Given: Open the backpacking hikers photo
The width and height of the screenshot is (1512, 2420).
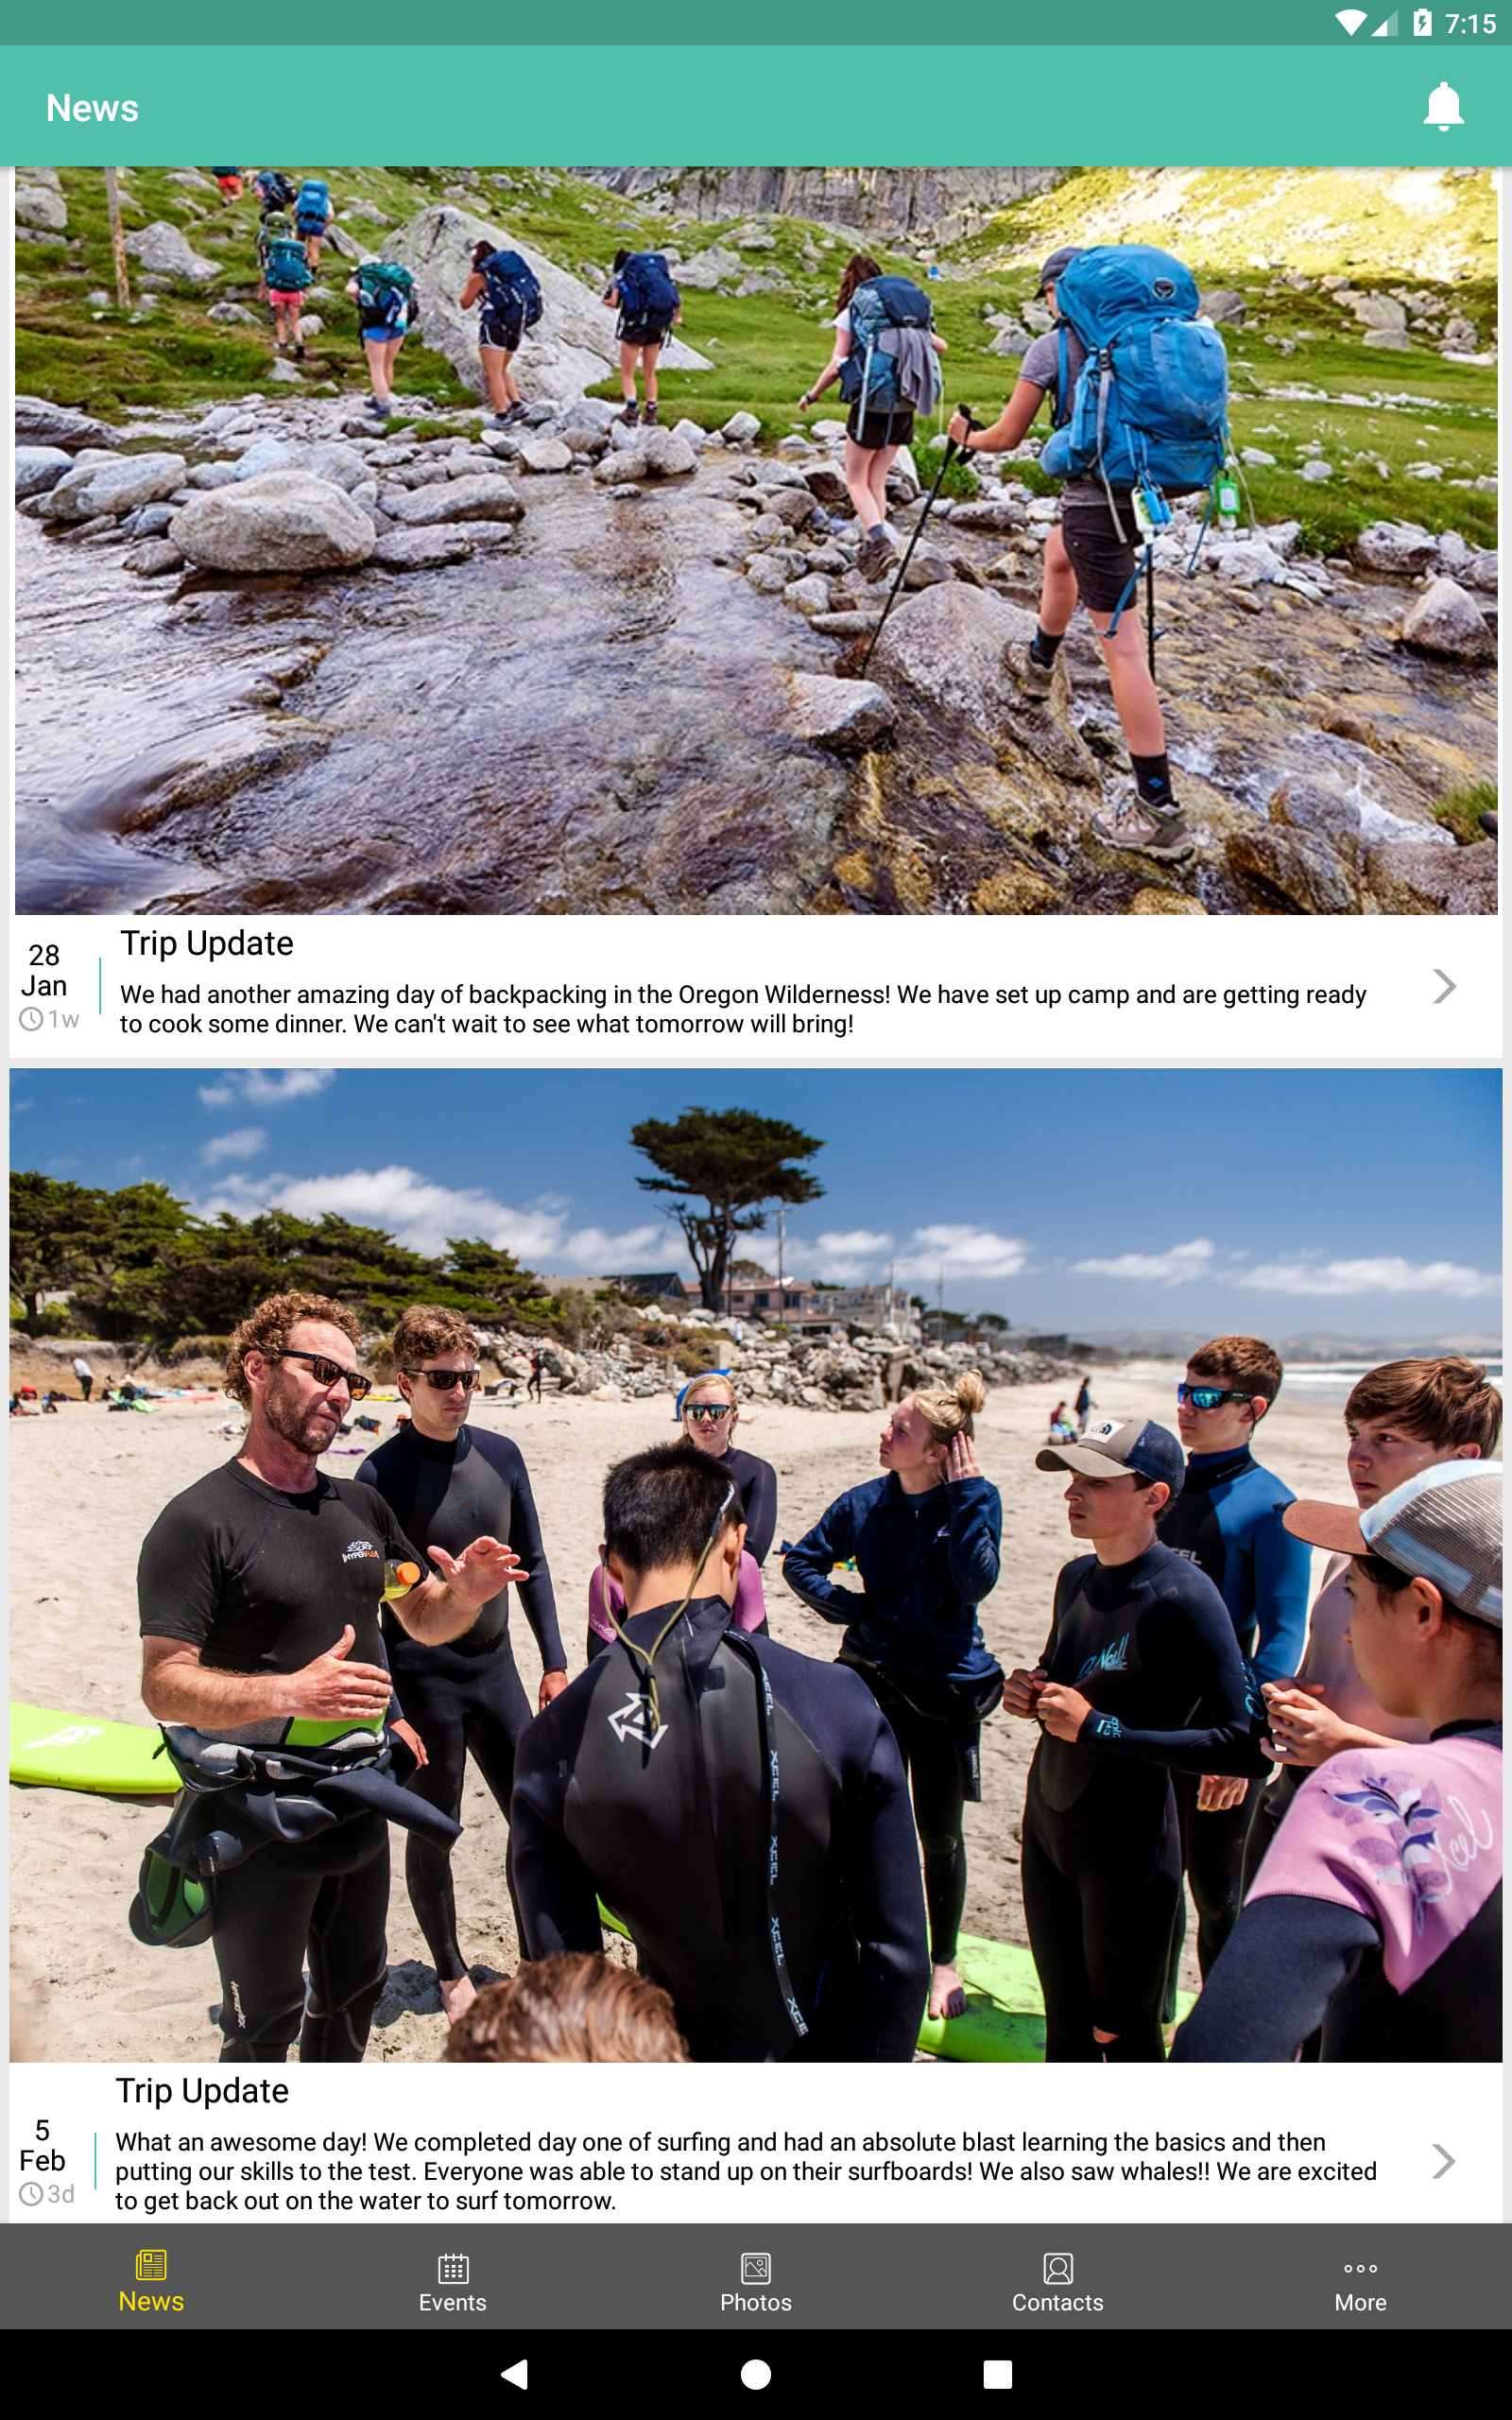Looking at the screenshot, I should pos(756,540).
